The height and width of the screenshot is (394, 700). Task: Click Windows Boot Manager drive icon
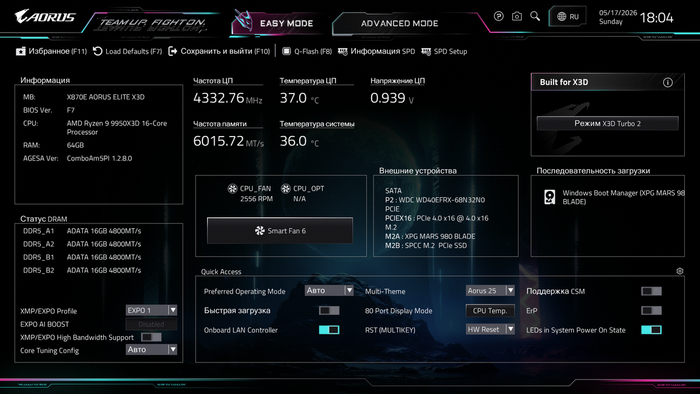(x=550, y=197)
